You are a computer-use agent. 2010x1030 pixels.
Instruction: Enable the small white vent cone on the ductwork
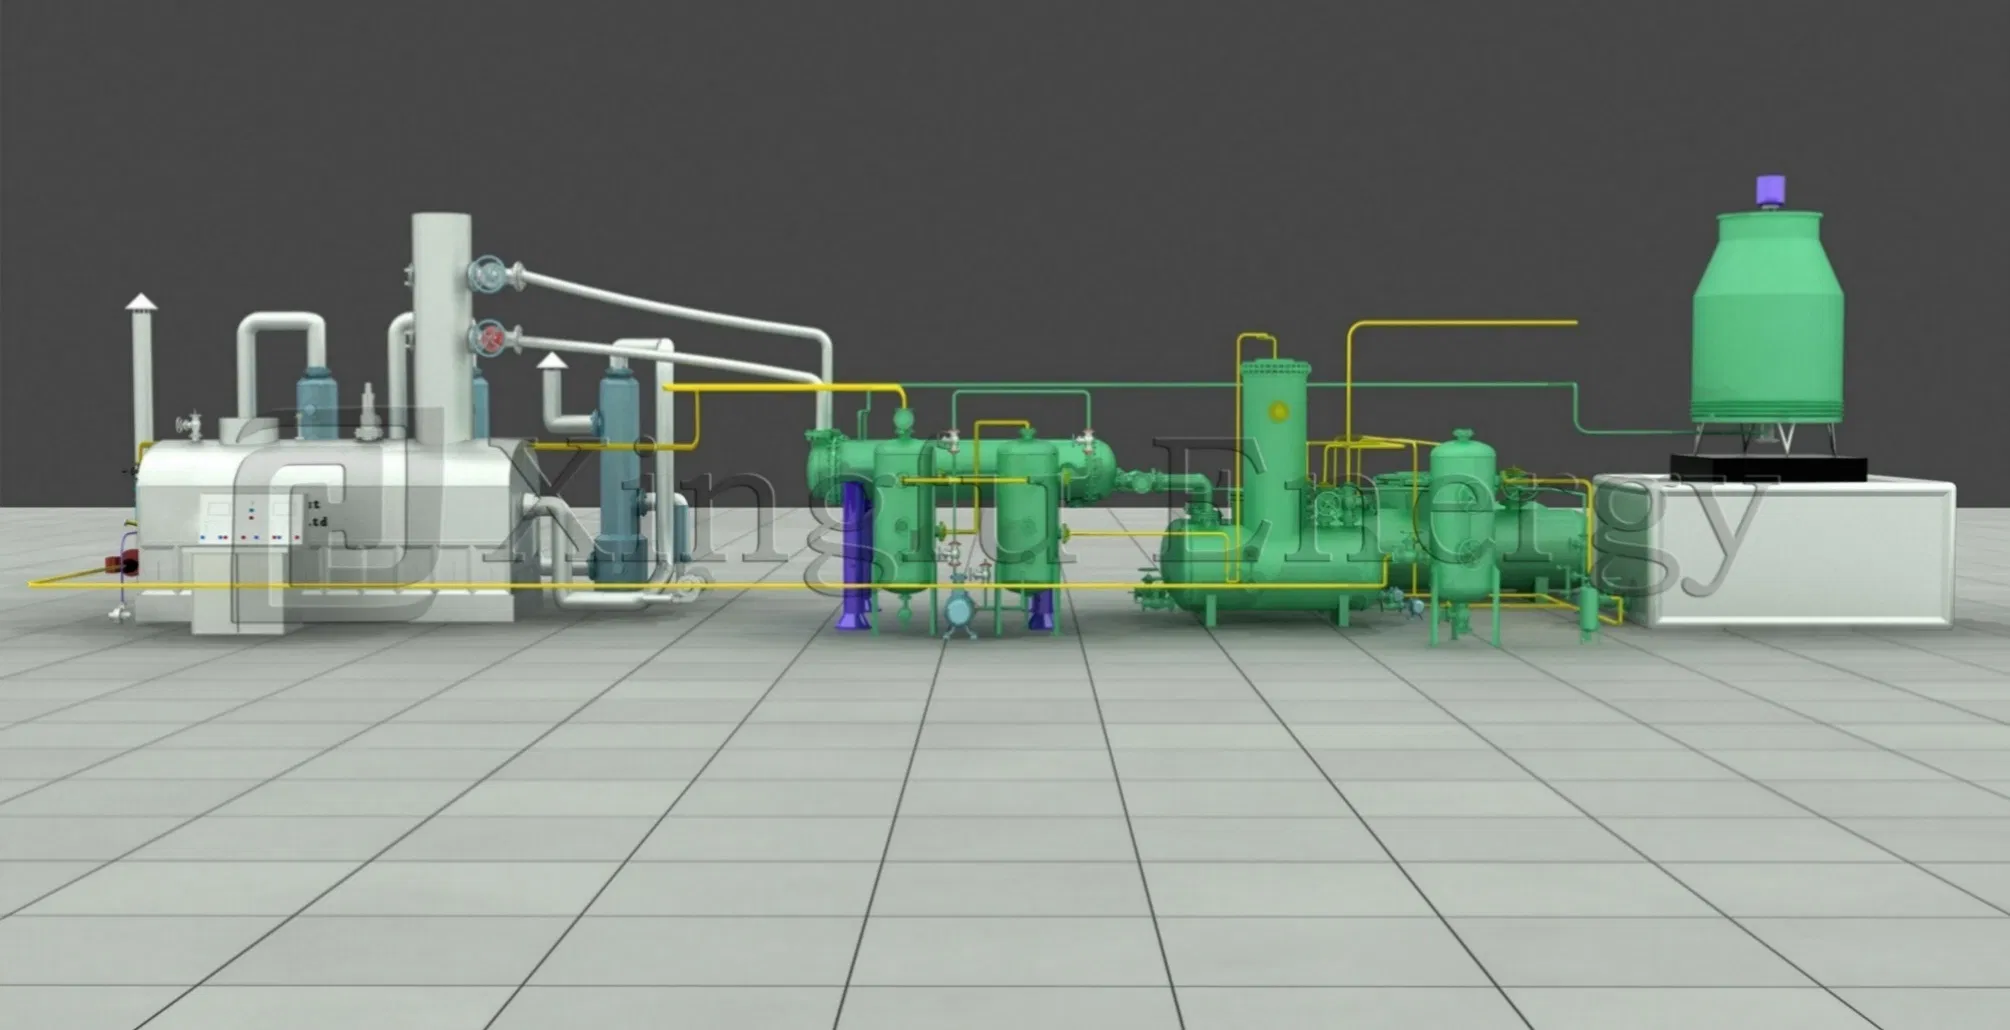click(x=553, y=362)
